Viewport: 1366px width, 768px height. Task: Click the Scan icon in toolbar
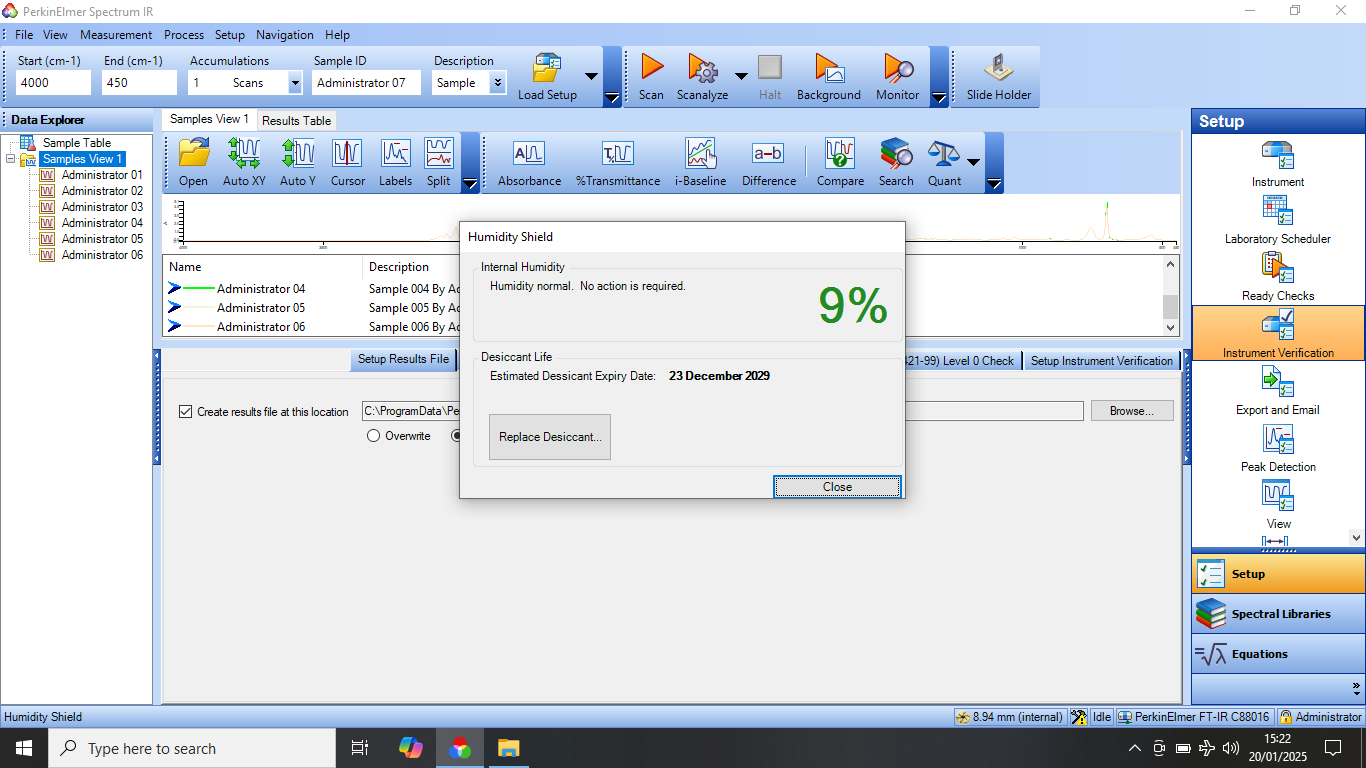pos(651,69)
